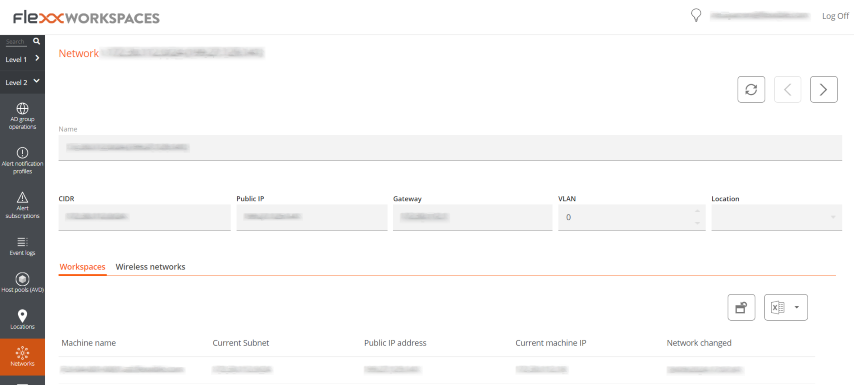Open AD group operations
Screen dimensions: 854x385
[22, 115]
